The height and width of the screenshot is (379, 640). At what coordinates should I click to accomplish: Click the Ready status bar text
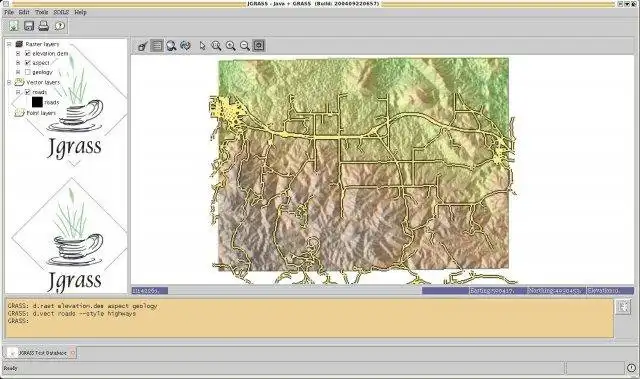(x=11, y=368)
